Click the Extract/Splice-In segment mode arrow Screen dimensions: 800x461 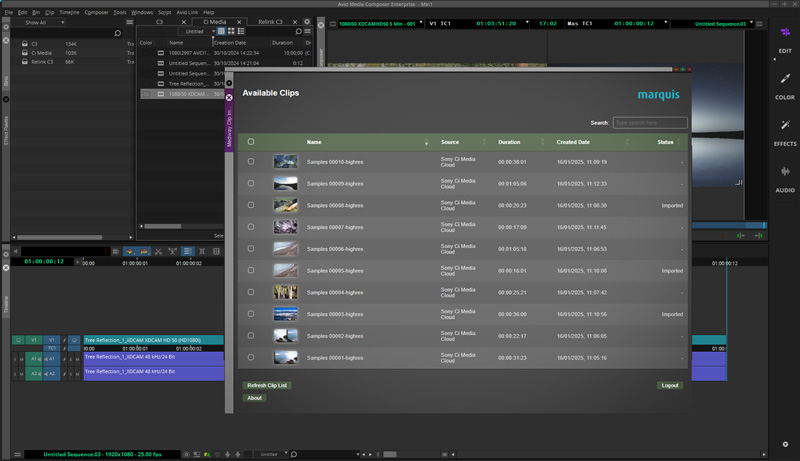pos(144,251)
